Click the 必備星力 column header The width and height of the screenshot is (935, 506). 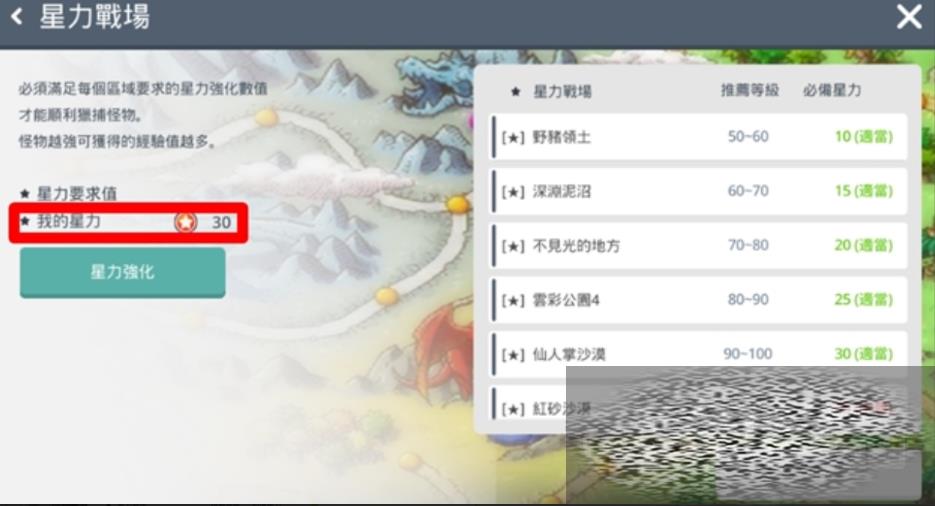(x=832, y=91)
